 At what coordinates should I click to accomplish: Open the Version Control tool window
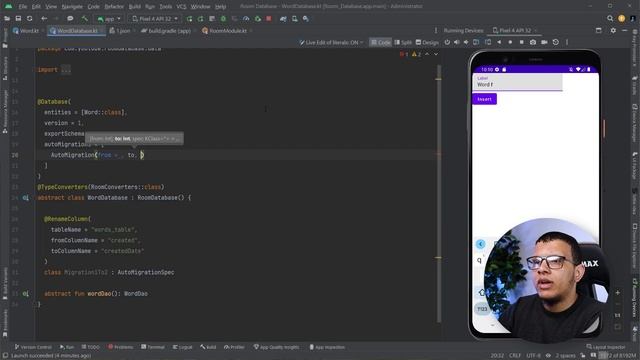click(x=33, y=347)
